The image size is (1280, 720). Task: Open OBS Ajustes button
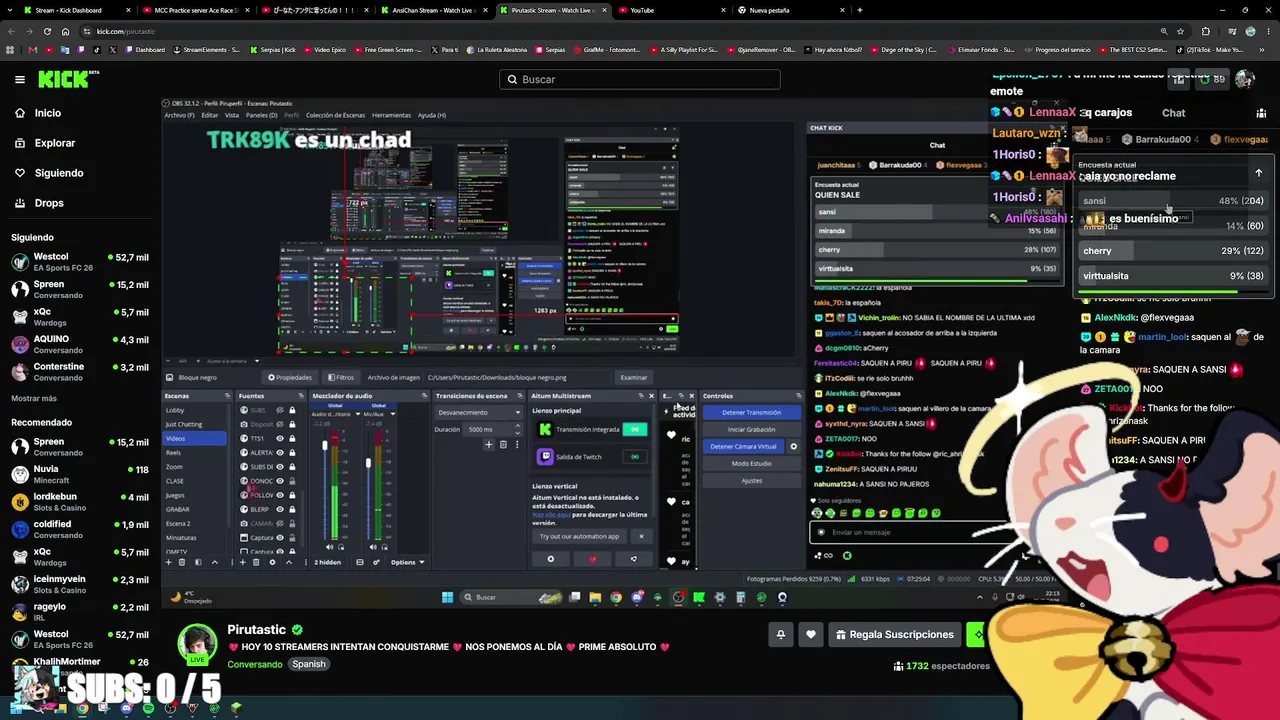(x=751, y=480)
